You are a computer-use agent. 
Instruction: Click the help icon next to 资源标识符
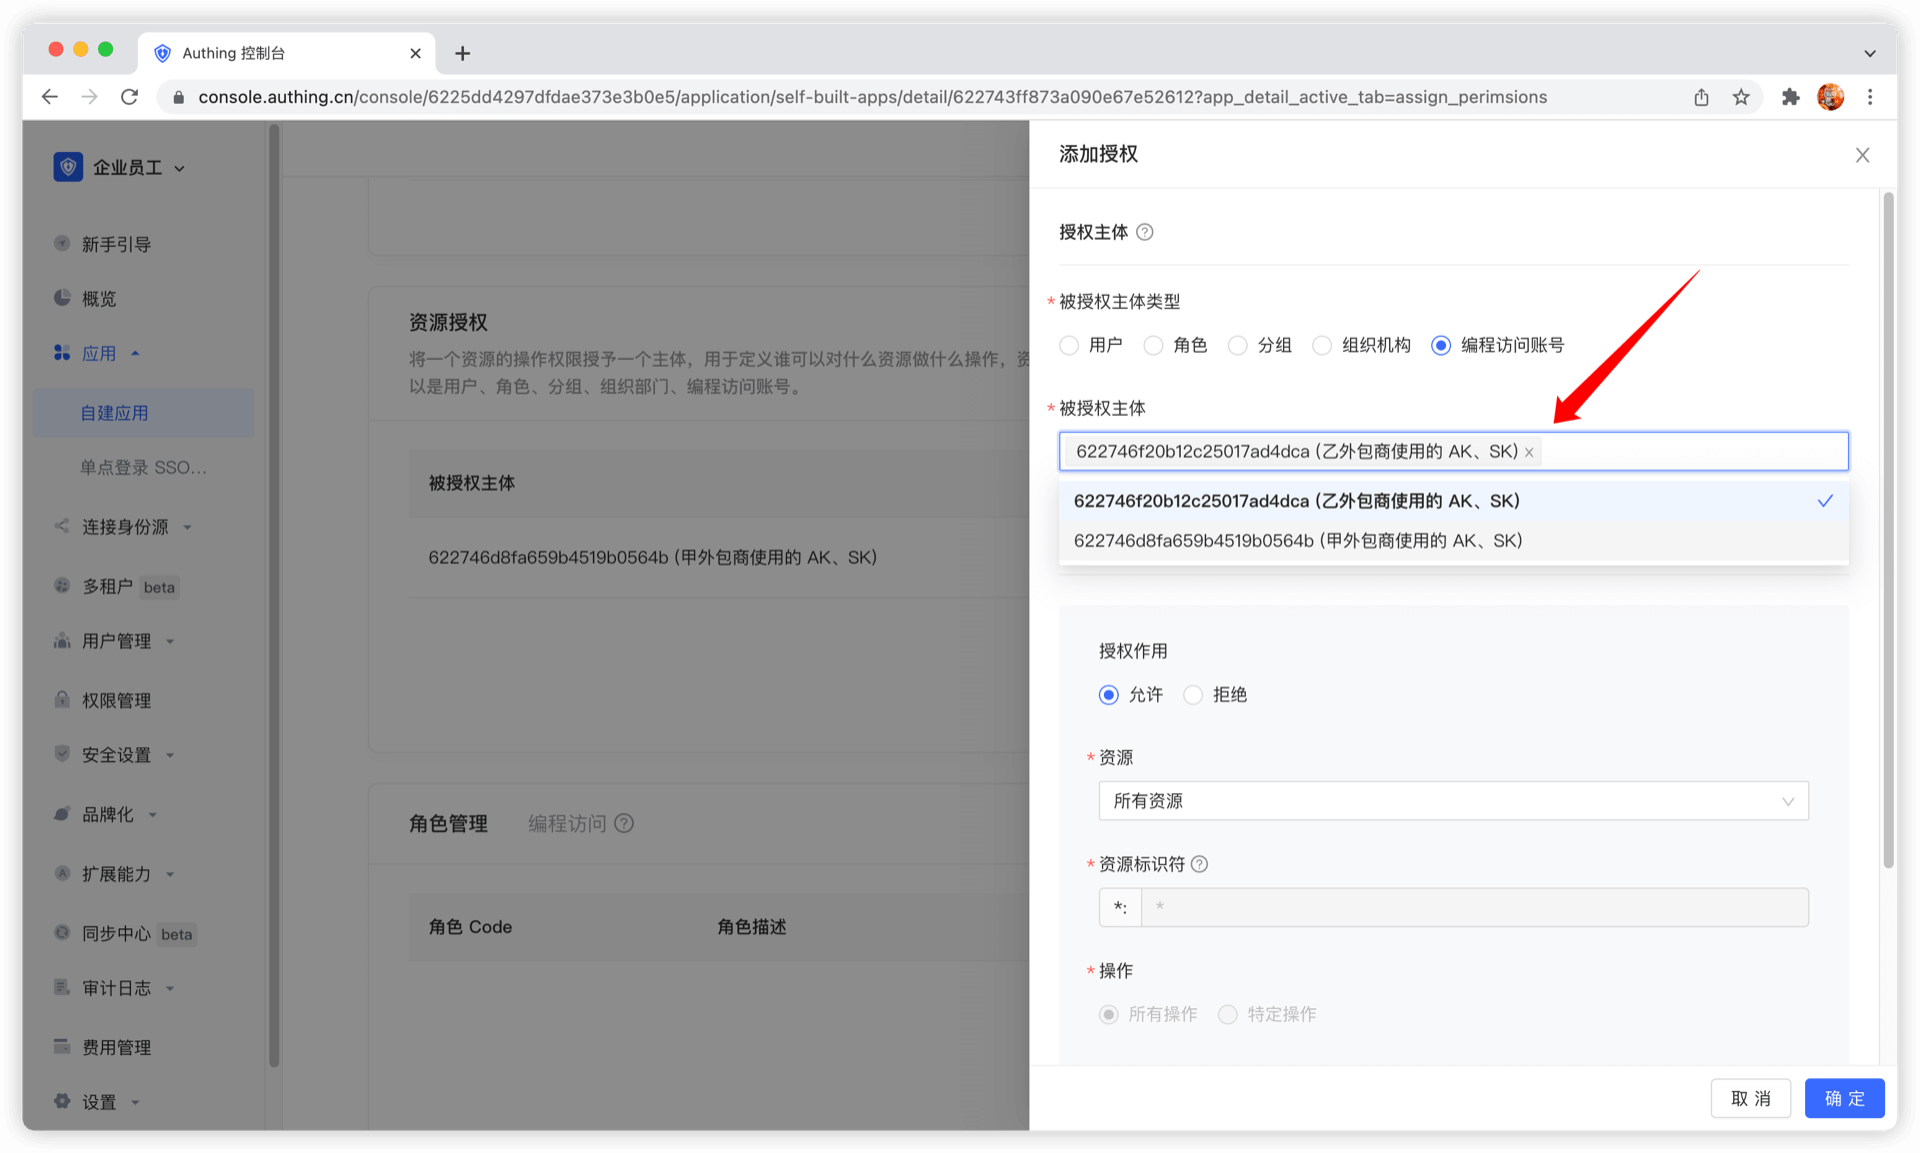[x=1199, y=864]
